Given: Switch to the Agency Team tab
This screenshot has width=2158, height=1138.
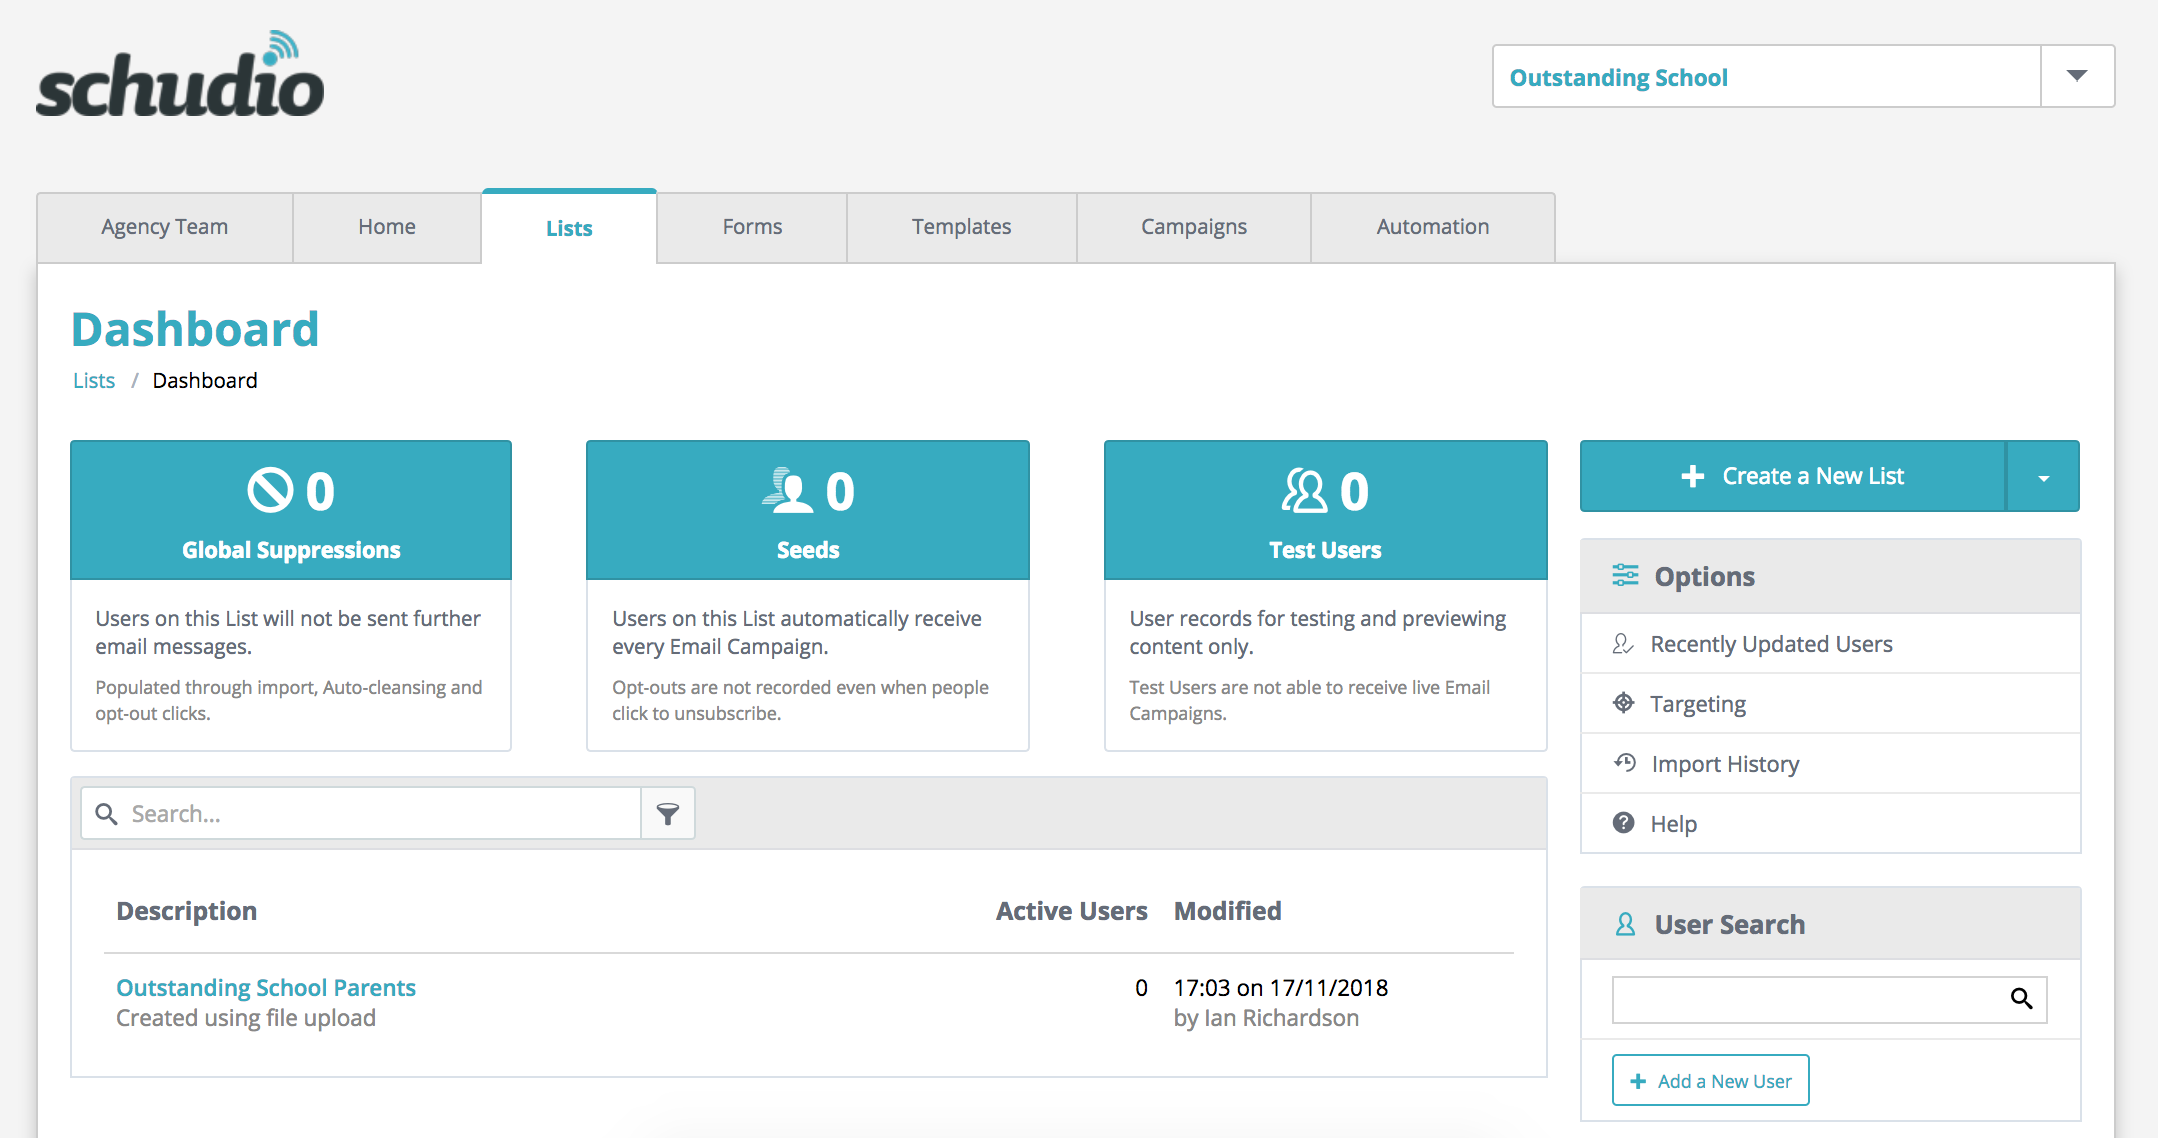Looking at the screenshot, I should click(165, 227).
